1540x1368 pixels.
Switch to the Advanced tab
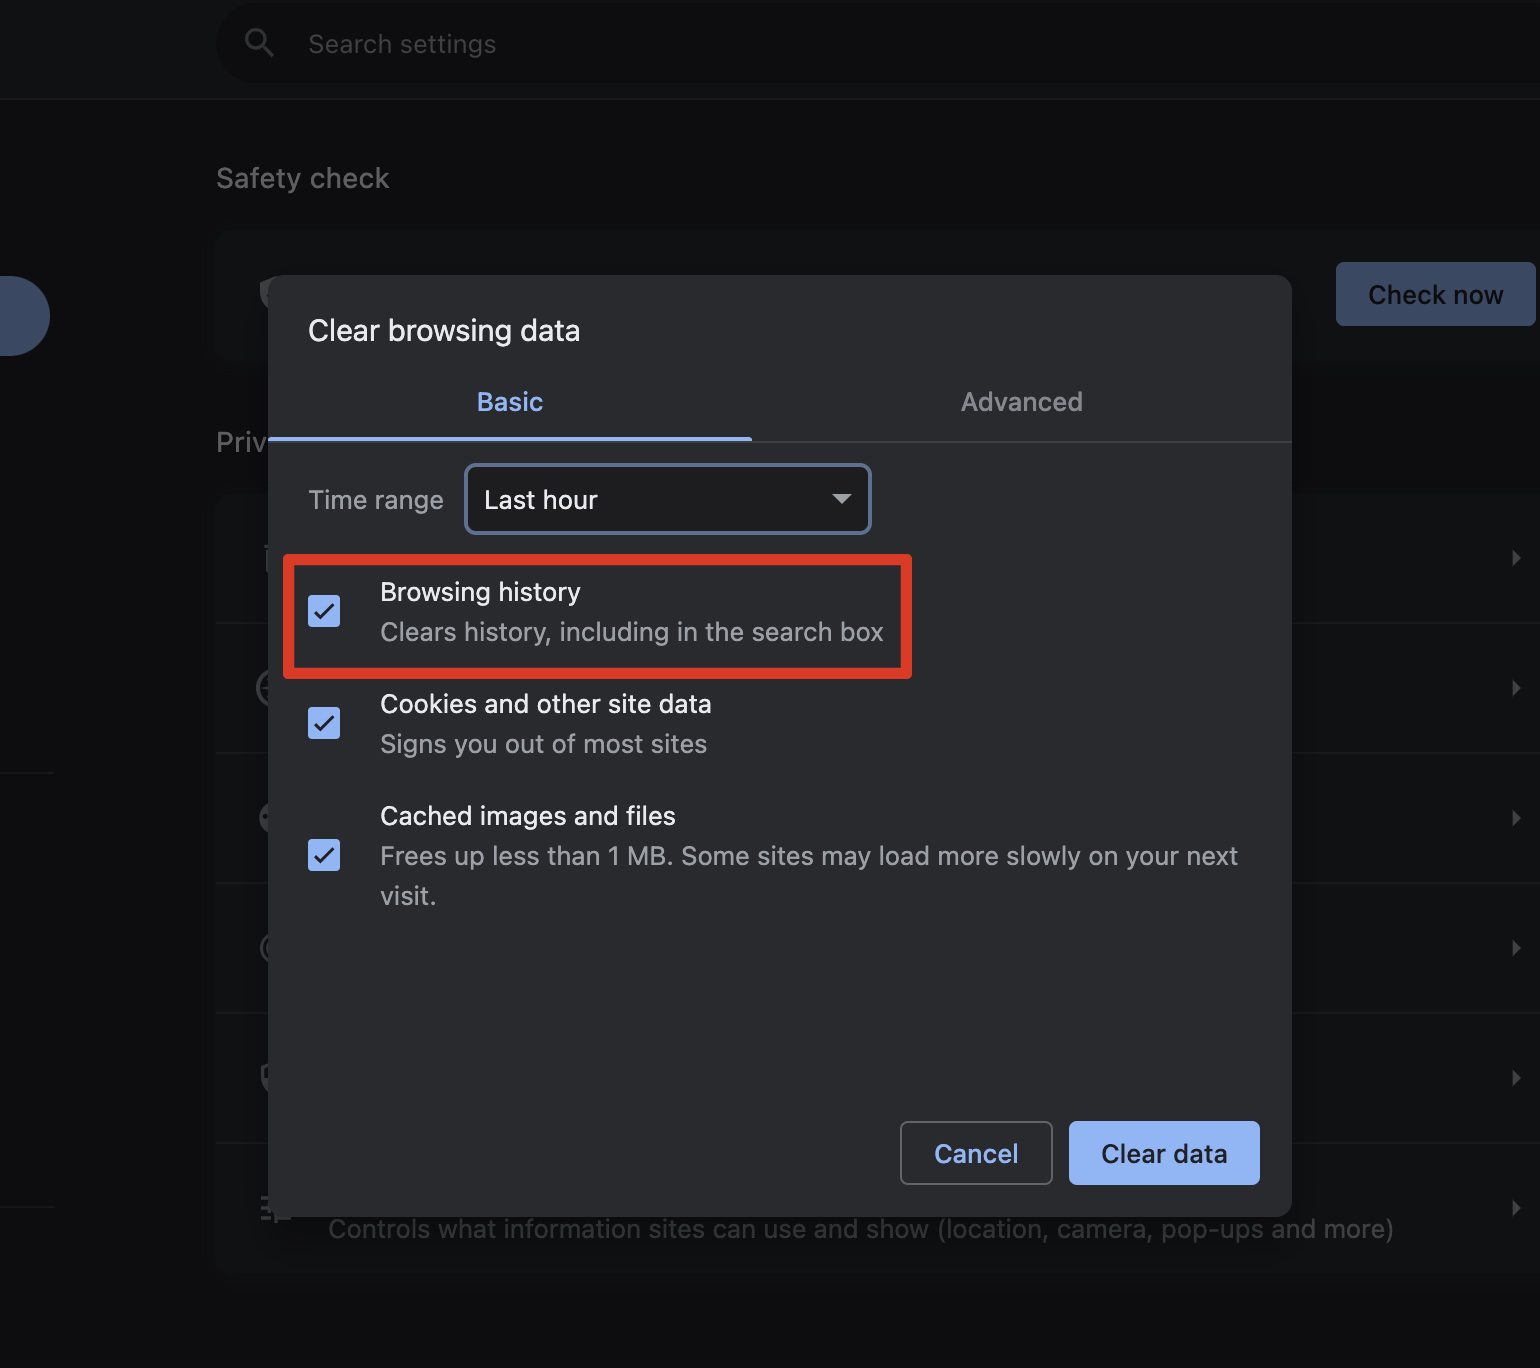coord(1021,402)
